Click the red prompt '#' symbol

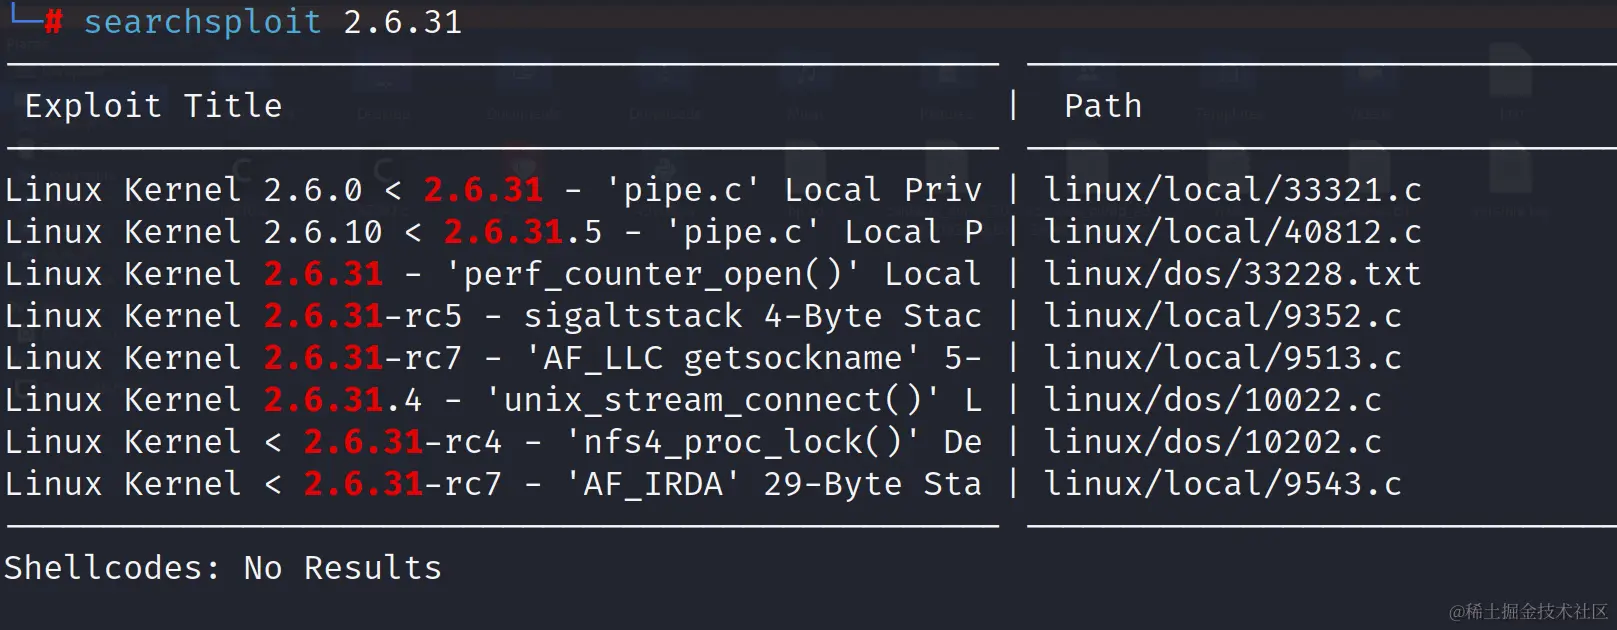pyautogui.click(x=53, y=22)
